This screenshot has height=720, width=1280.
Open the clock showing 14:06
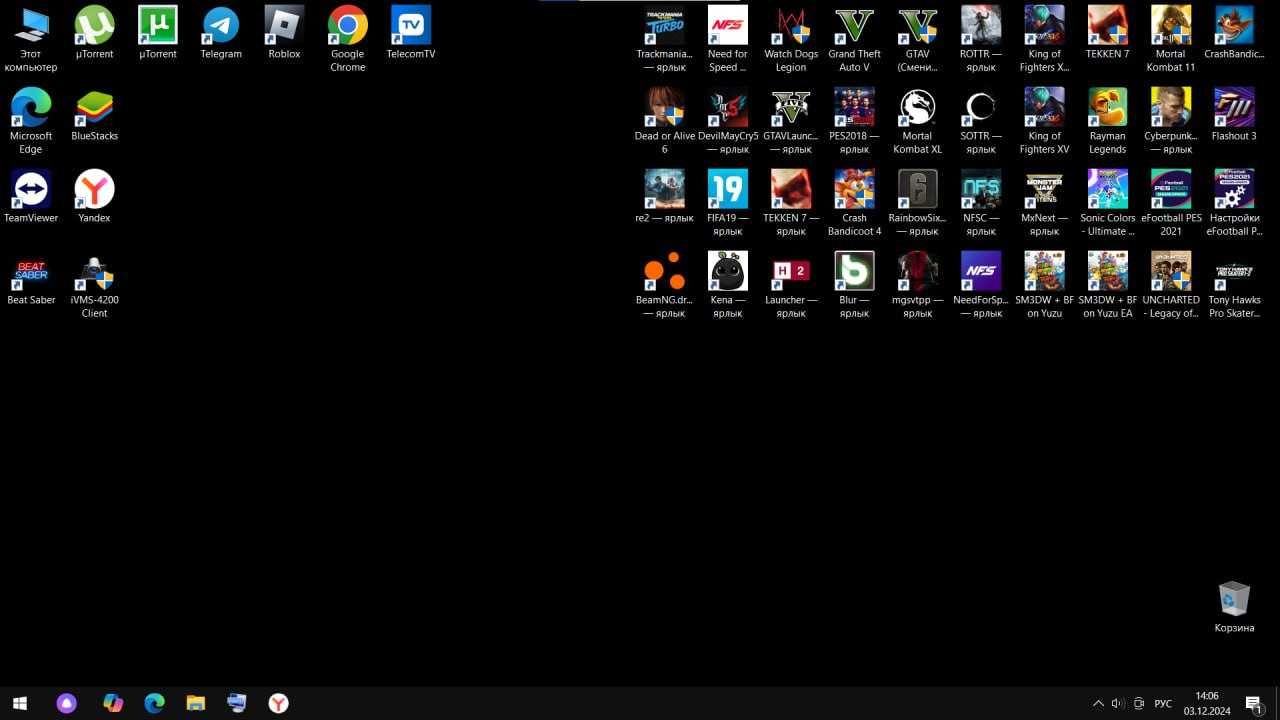click(x=1207, y=703)
